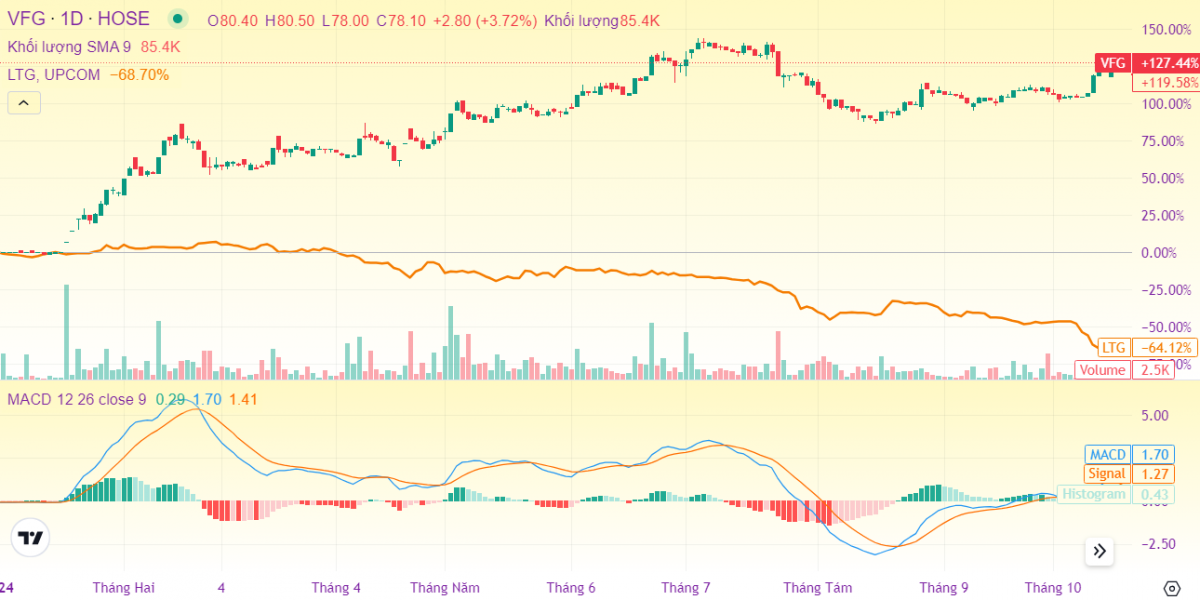Viewport: 1200px width, 600px height.
Task: Click the green market status dot
Action: [x=178, y=19]
